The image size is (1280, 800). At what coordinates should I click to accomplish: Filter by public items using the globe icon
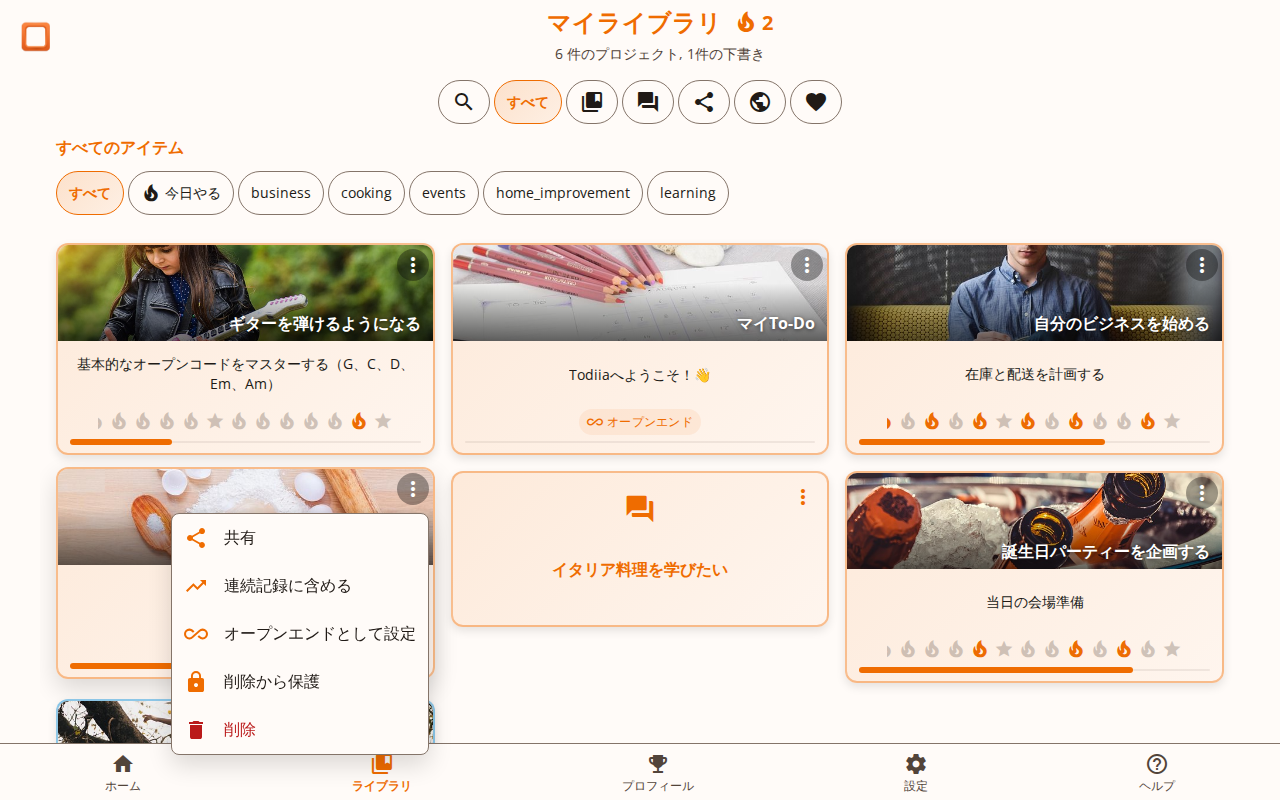point(760,102)
